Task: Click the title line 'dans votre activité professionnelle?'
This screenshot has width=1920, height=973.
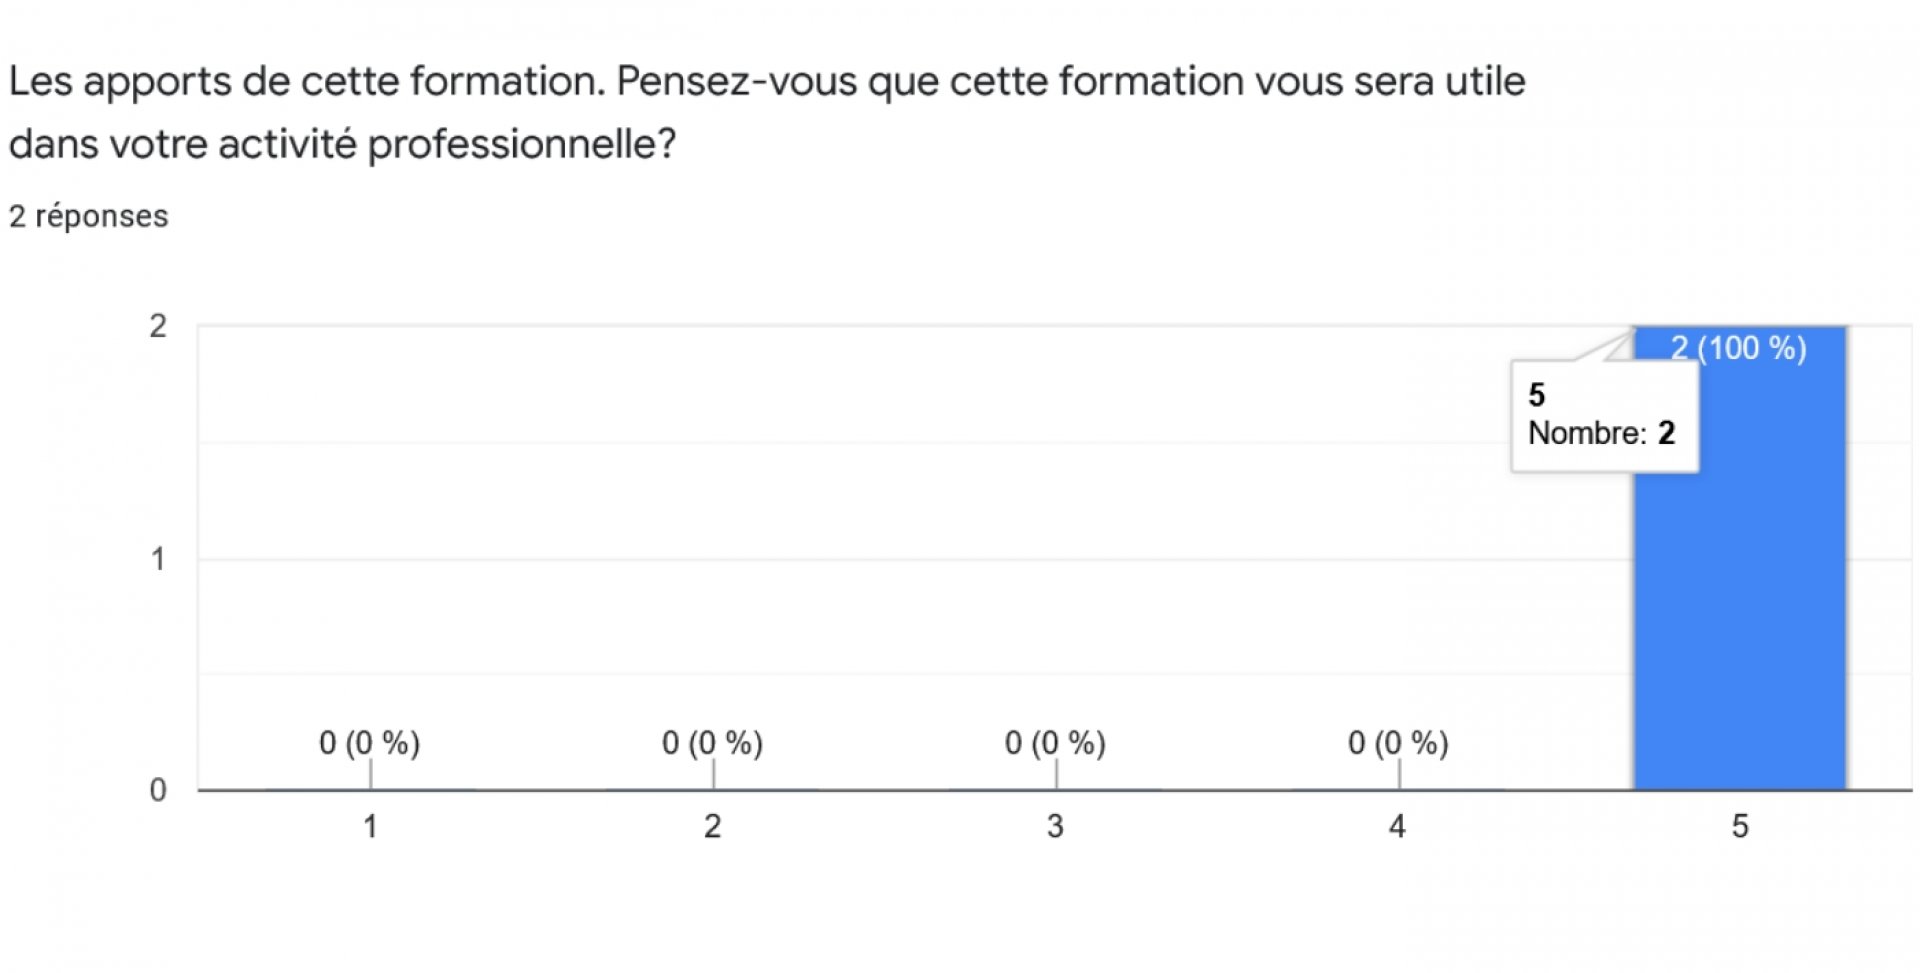Action: (x=343, y=145)
